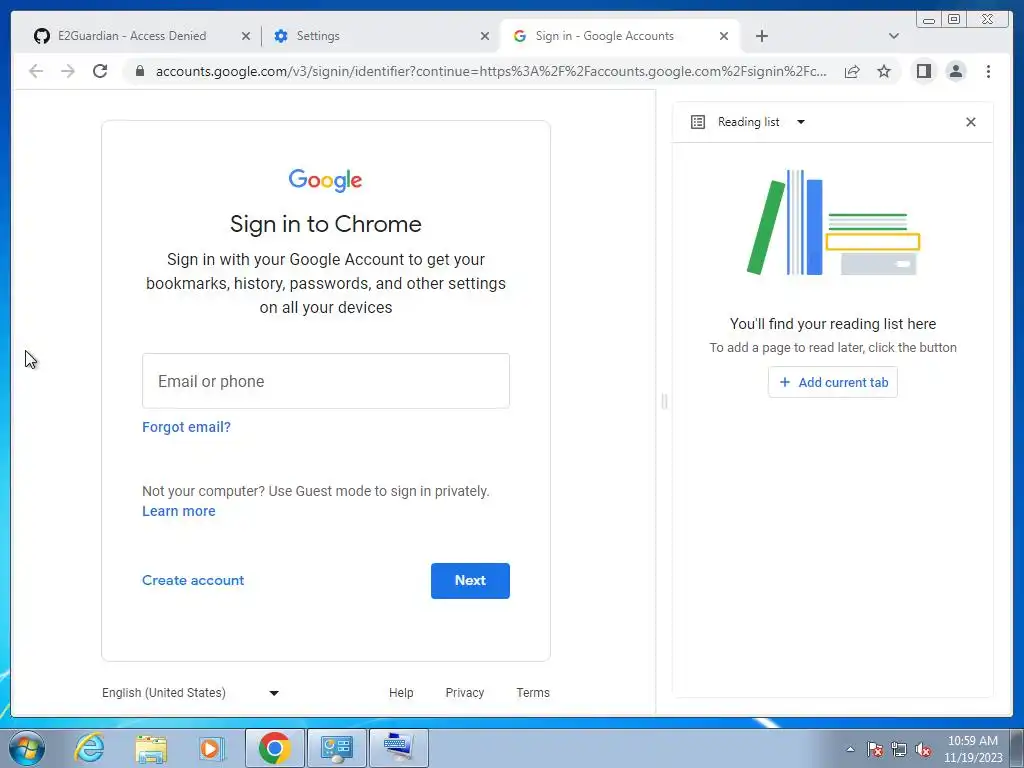Image resolution: width=1024 pixels, height=768 pixels.
Task: Click the back navigation arrow
Action: (36, 71)
